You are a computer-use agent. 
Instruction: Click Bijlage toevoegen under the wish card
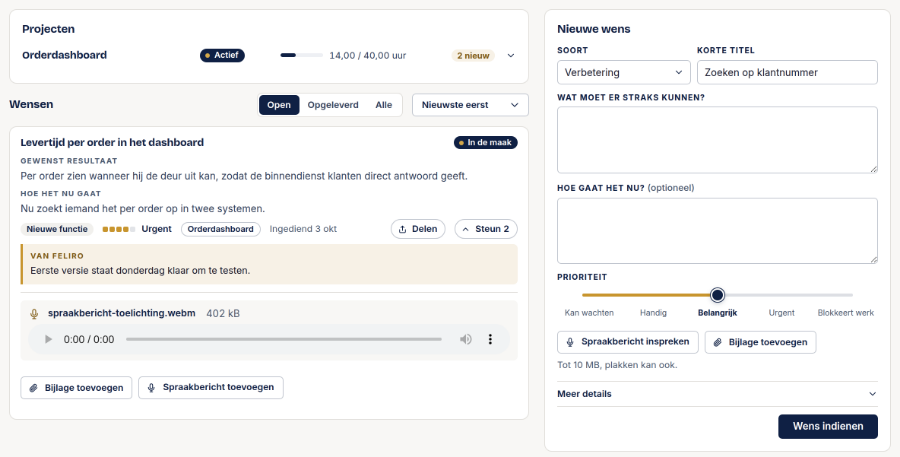pos(76,388)
